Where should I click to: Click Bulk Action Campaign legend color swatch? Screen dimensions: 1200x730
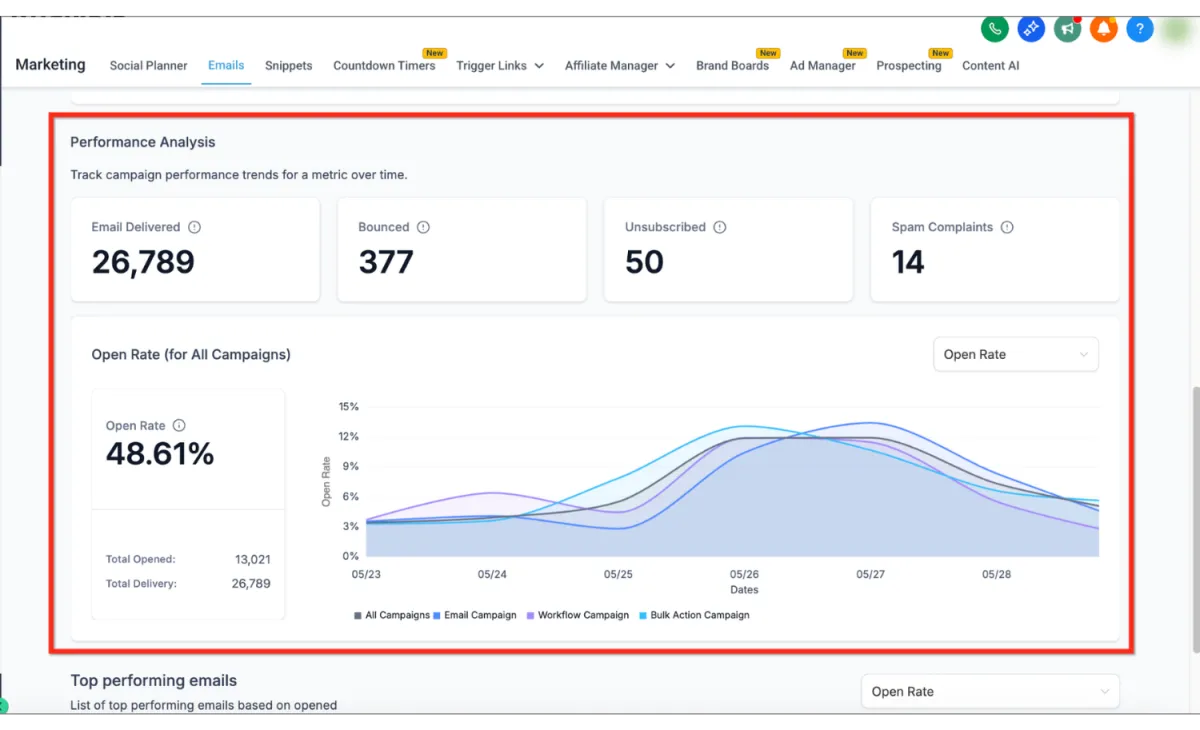click(642, 615)
